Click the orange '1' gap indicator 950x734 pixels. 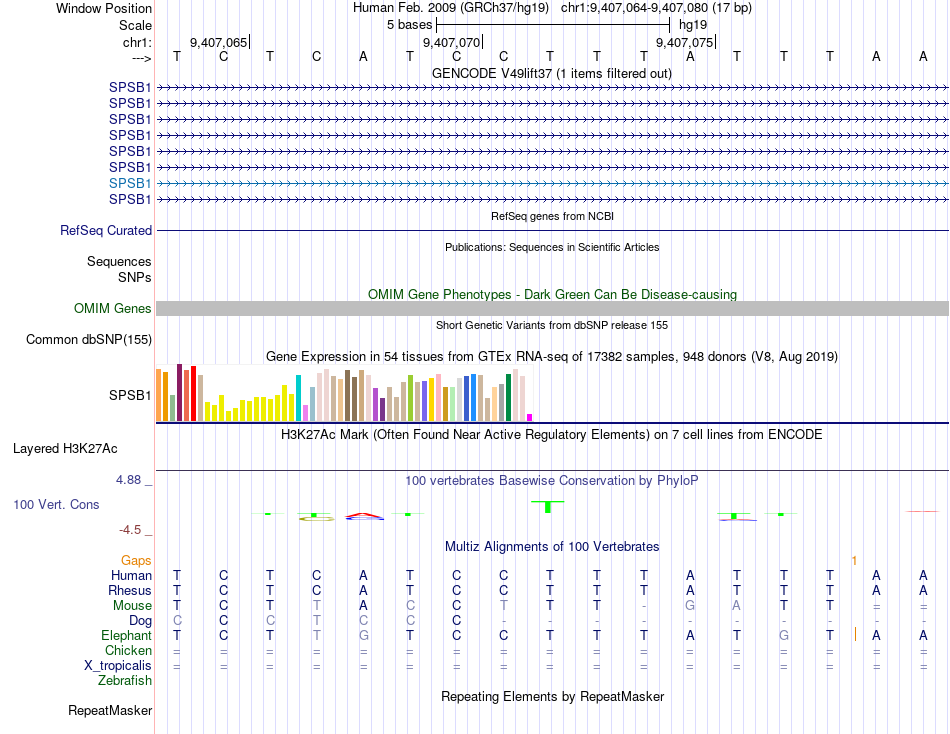(x=854, y=561)
